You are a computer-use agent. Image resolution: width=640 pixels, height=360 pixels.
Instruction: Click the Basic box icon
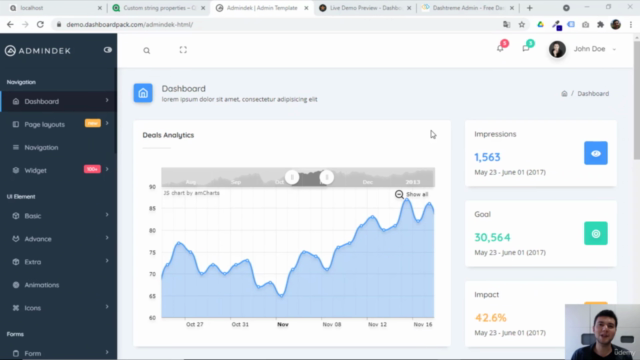tap(16, 216)
